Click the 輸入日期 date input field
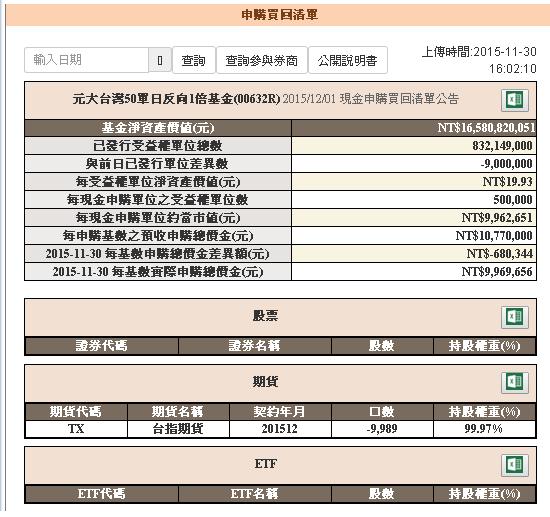This screenshot has height=517, width=550. (87, 60)
